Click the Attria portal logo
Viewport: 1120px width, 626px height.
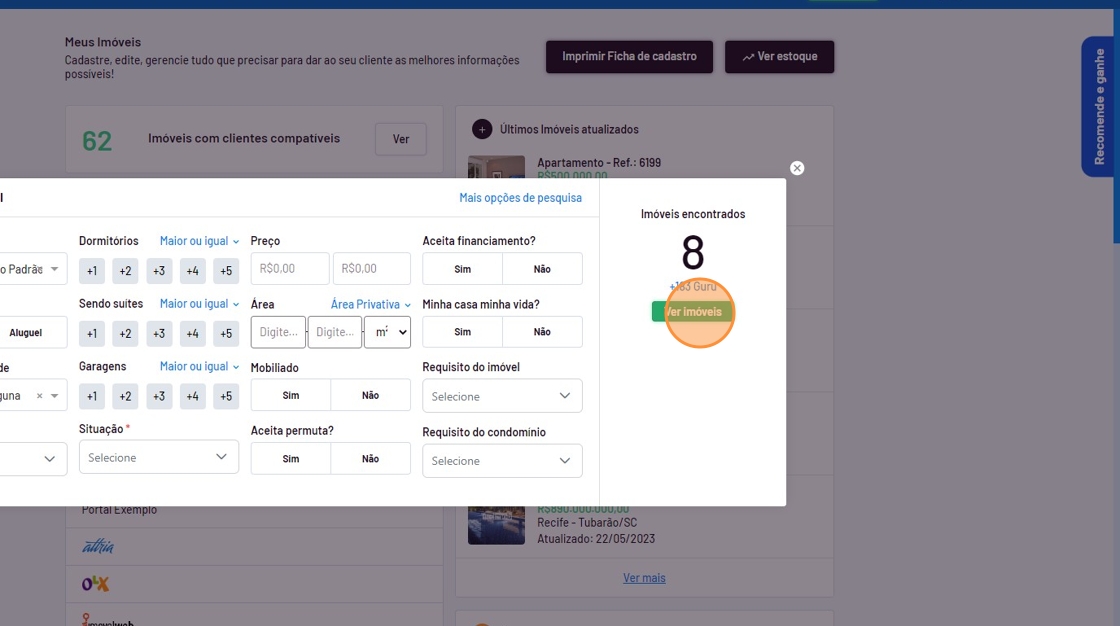pos(98,546)
